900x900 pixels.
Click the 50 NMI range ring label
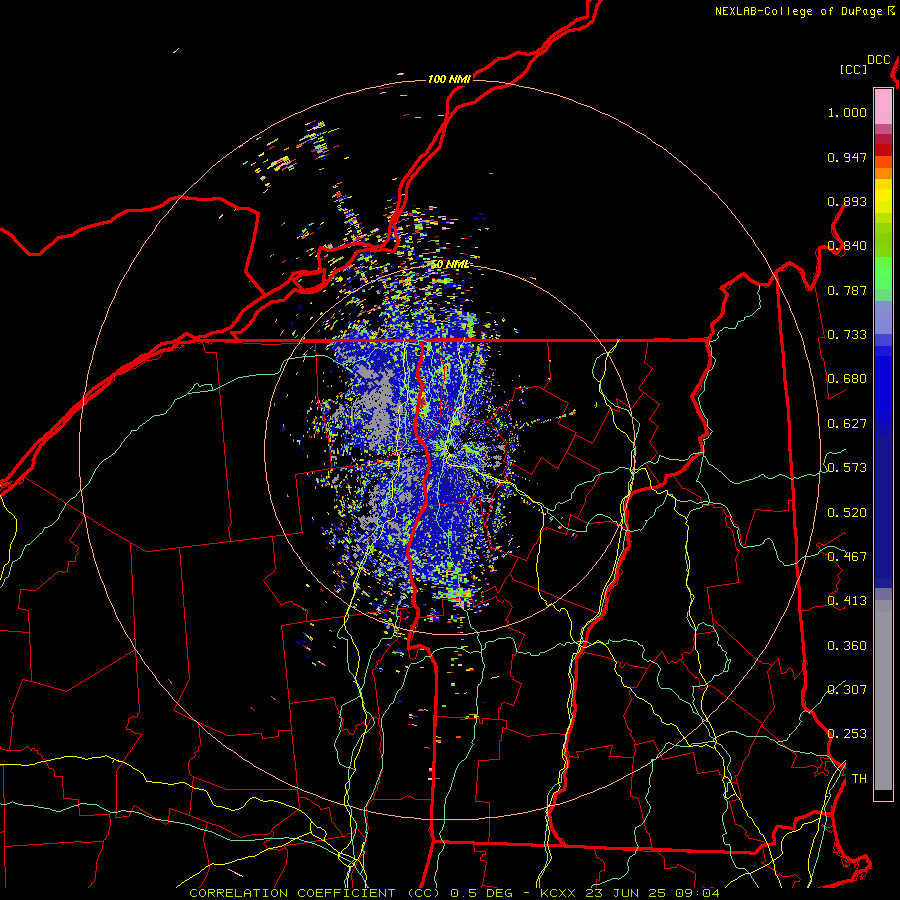pos(449,264)
